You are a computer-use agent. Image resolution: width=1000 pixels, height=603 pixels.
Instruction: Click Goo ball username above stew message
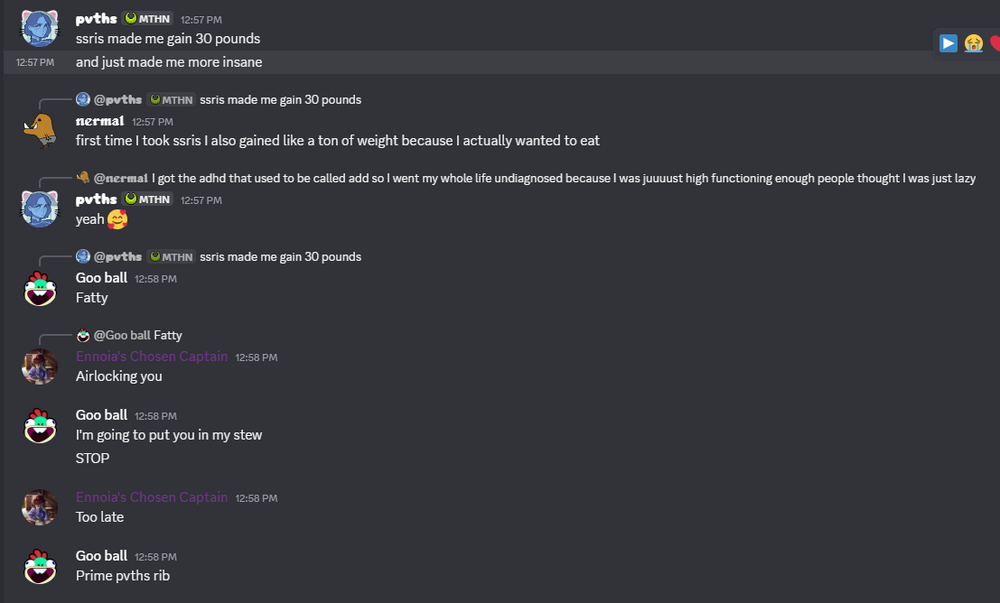[x=101, y=415]
